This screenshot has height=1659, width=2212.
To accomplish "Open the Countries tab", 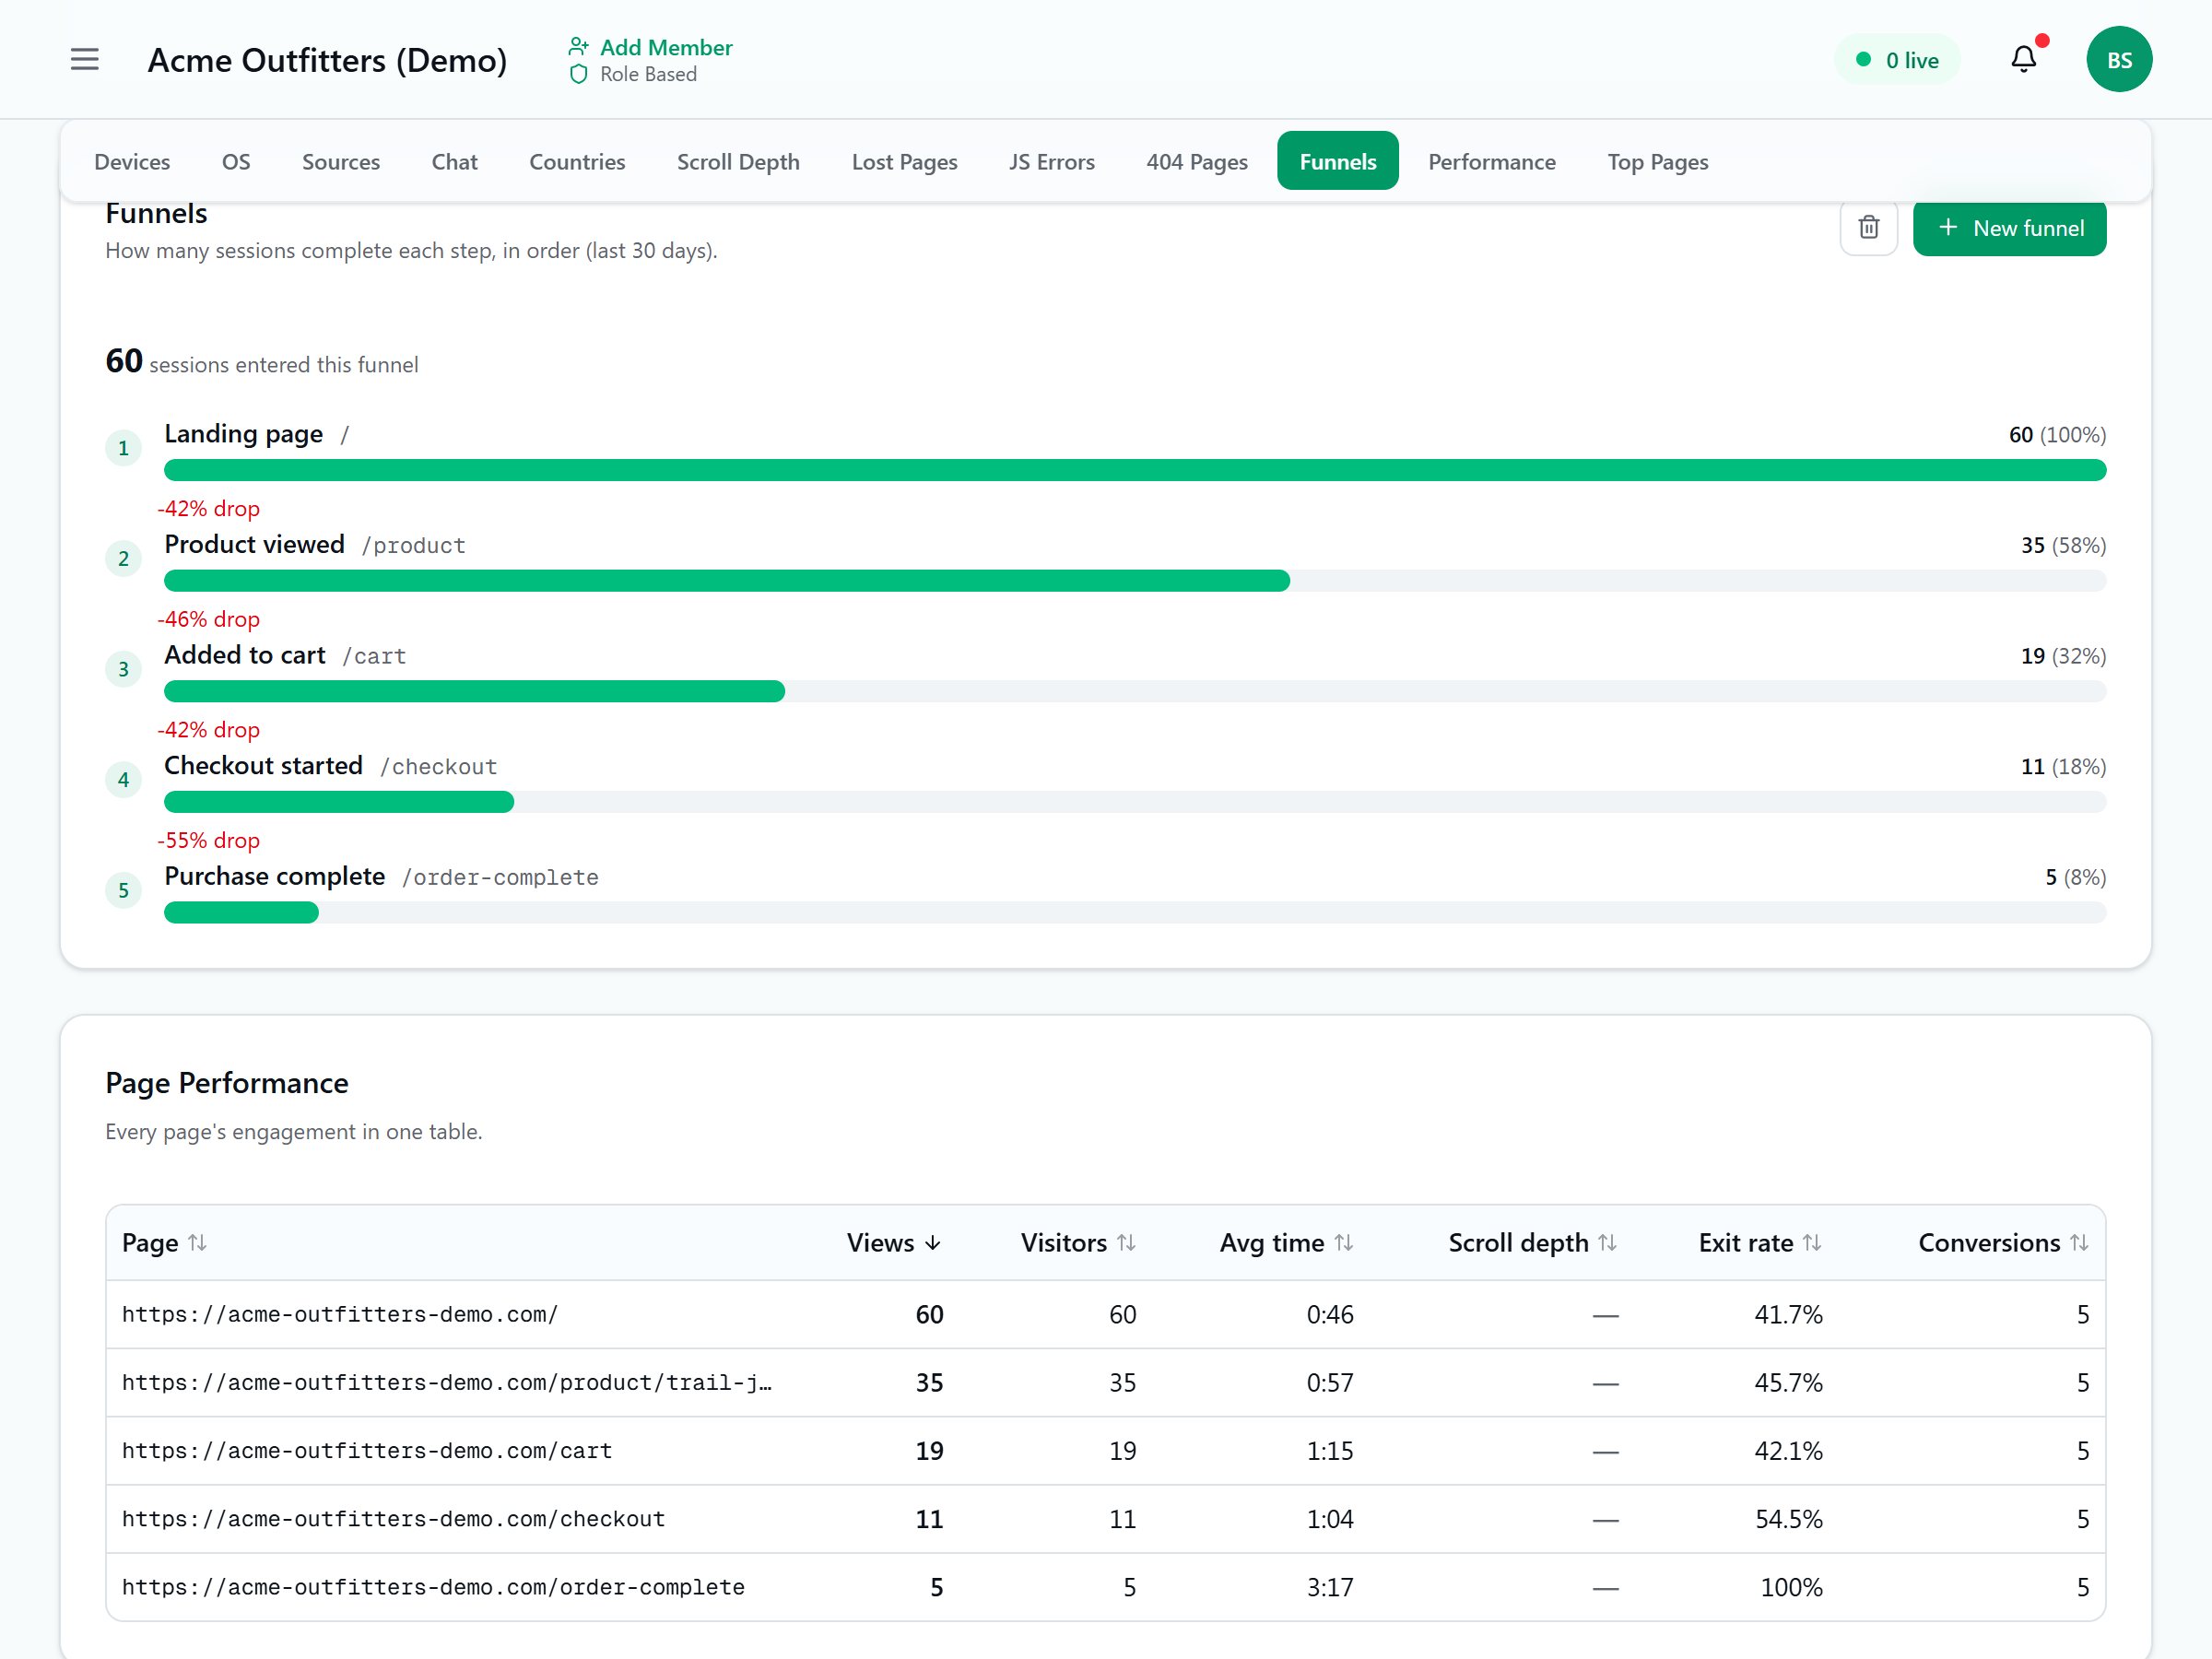I will coord(577,162).
